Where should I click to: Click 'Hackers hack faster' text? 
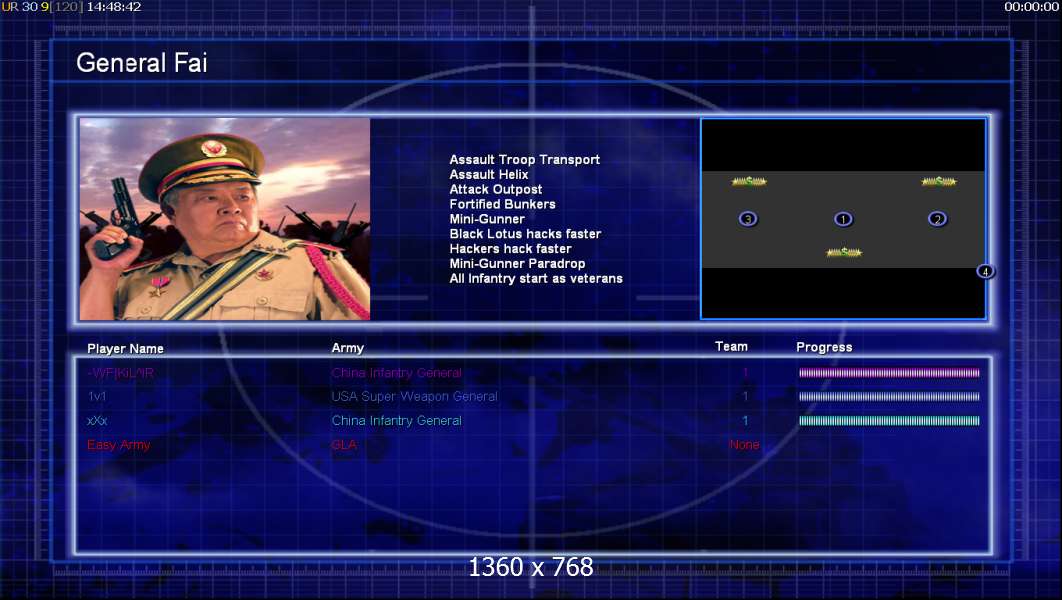[511, 249]
